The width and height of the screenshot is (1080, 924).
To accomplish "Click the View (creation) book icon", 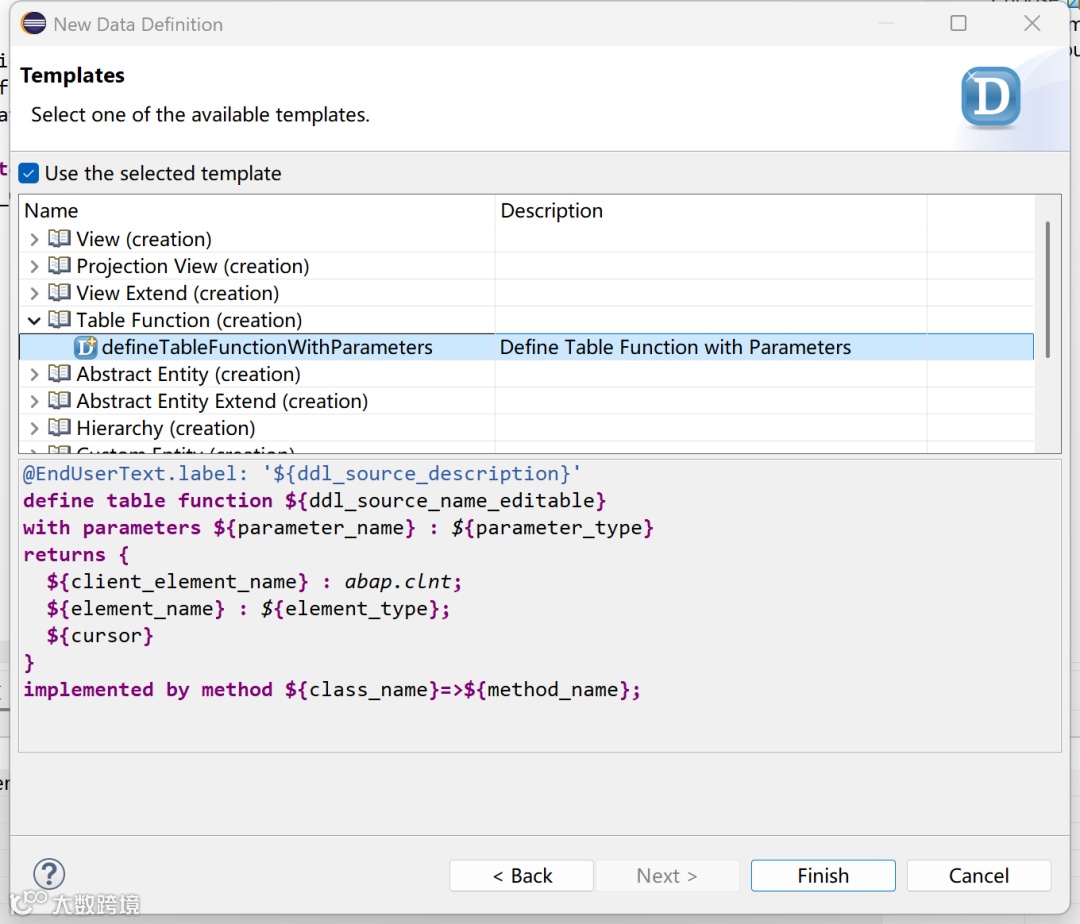I will pyautogui.click(x=60, y=239).
